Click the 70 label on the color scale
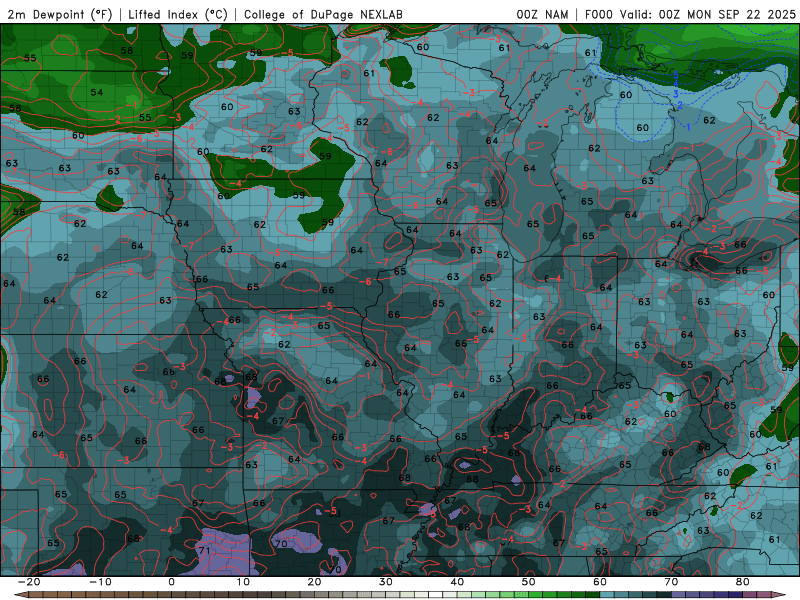 [671, 582]
